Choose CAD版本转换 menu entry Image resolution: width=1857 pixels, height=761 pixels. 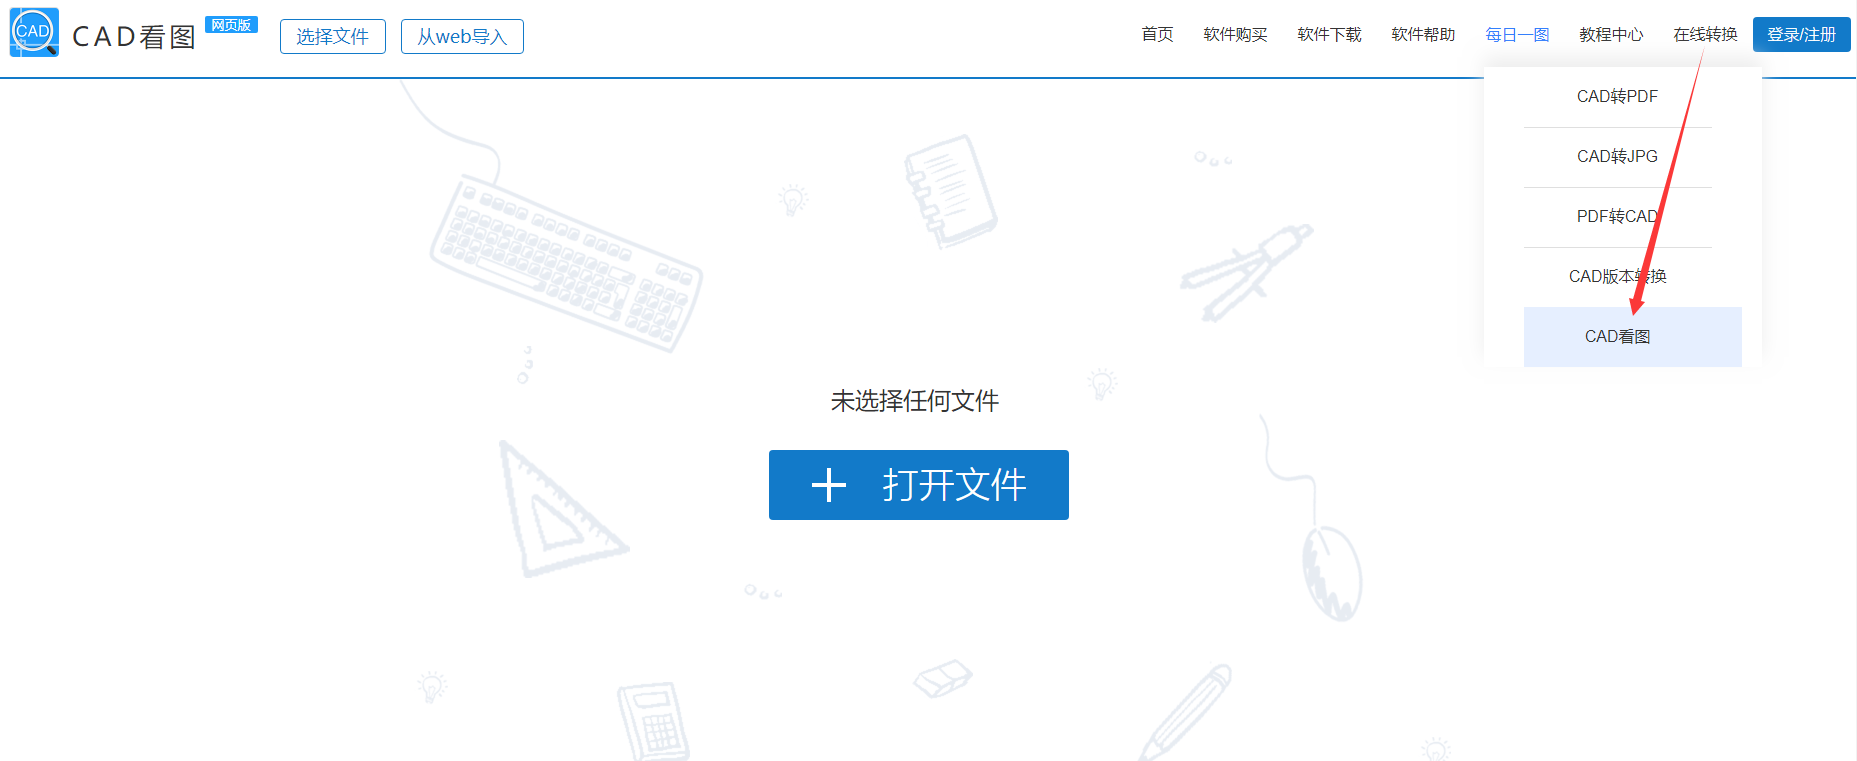point(1617,277)
